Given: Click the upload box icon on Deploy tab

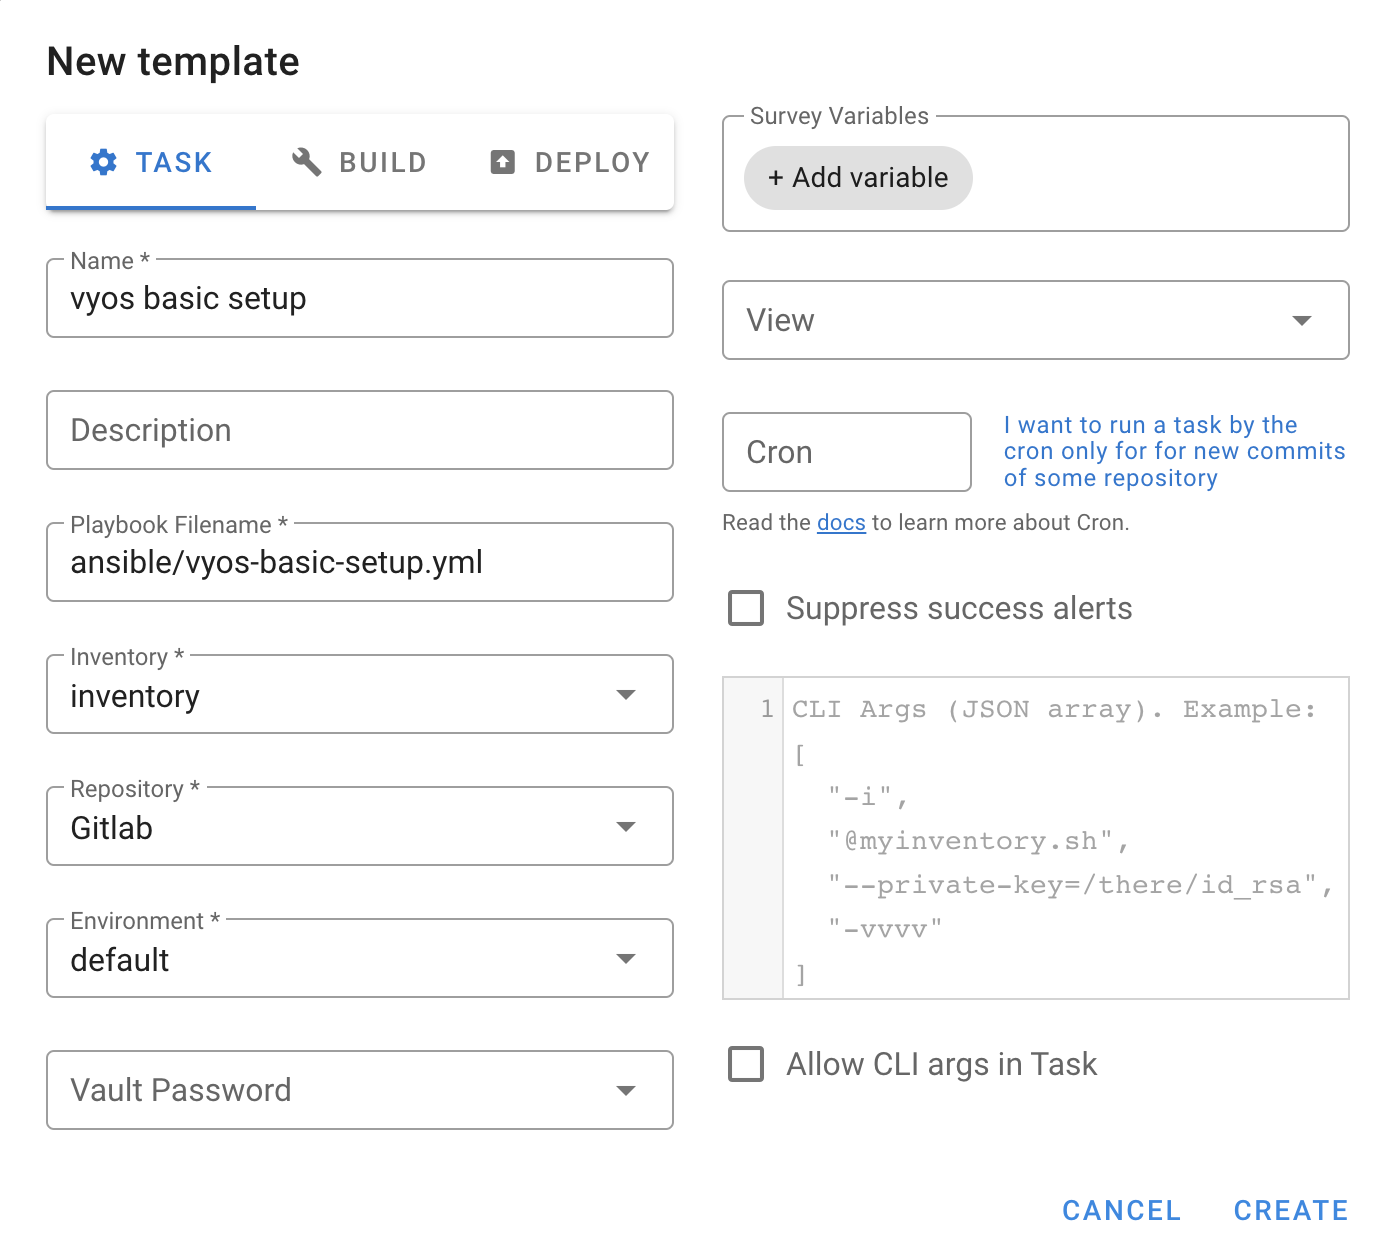Looking at the screenshot, I should pos(503,162).
